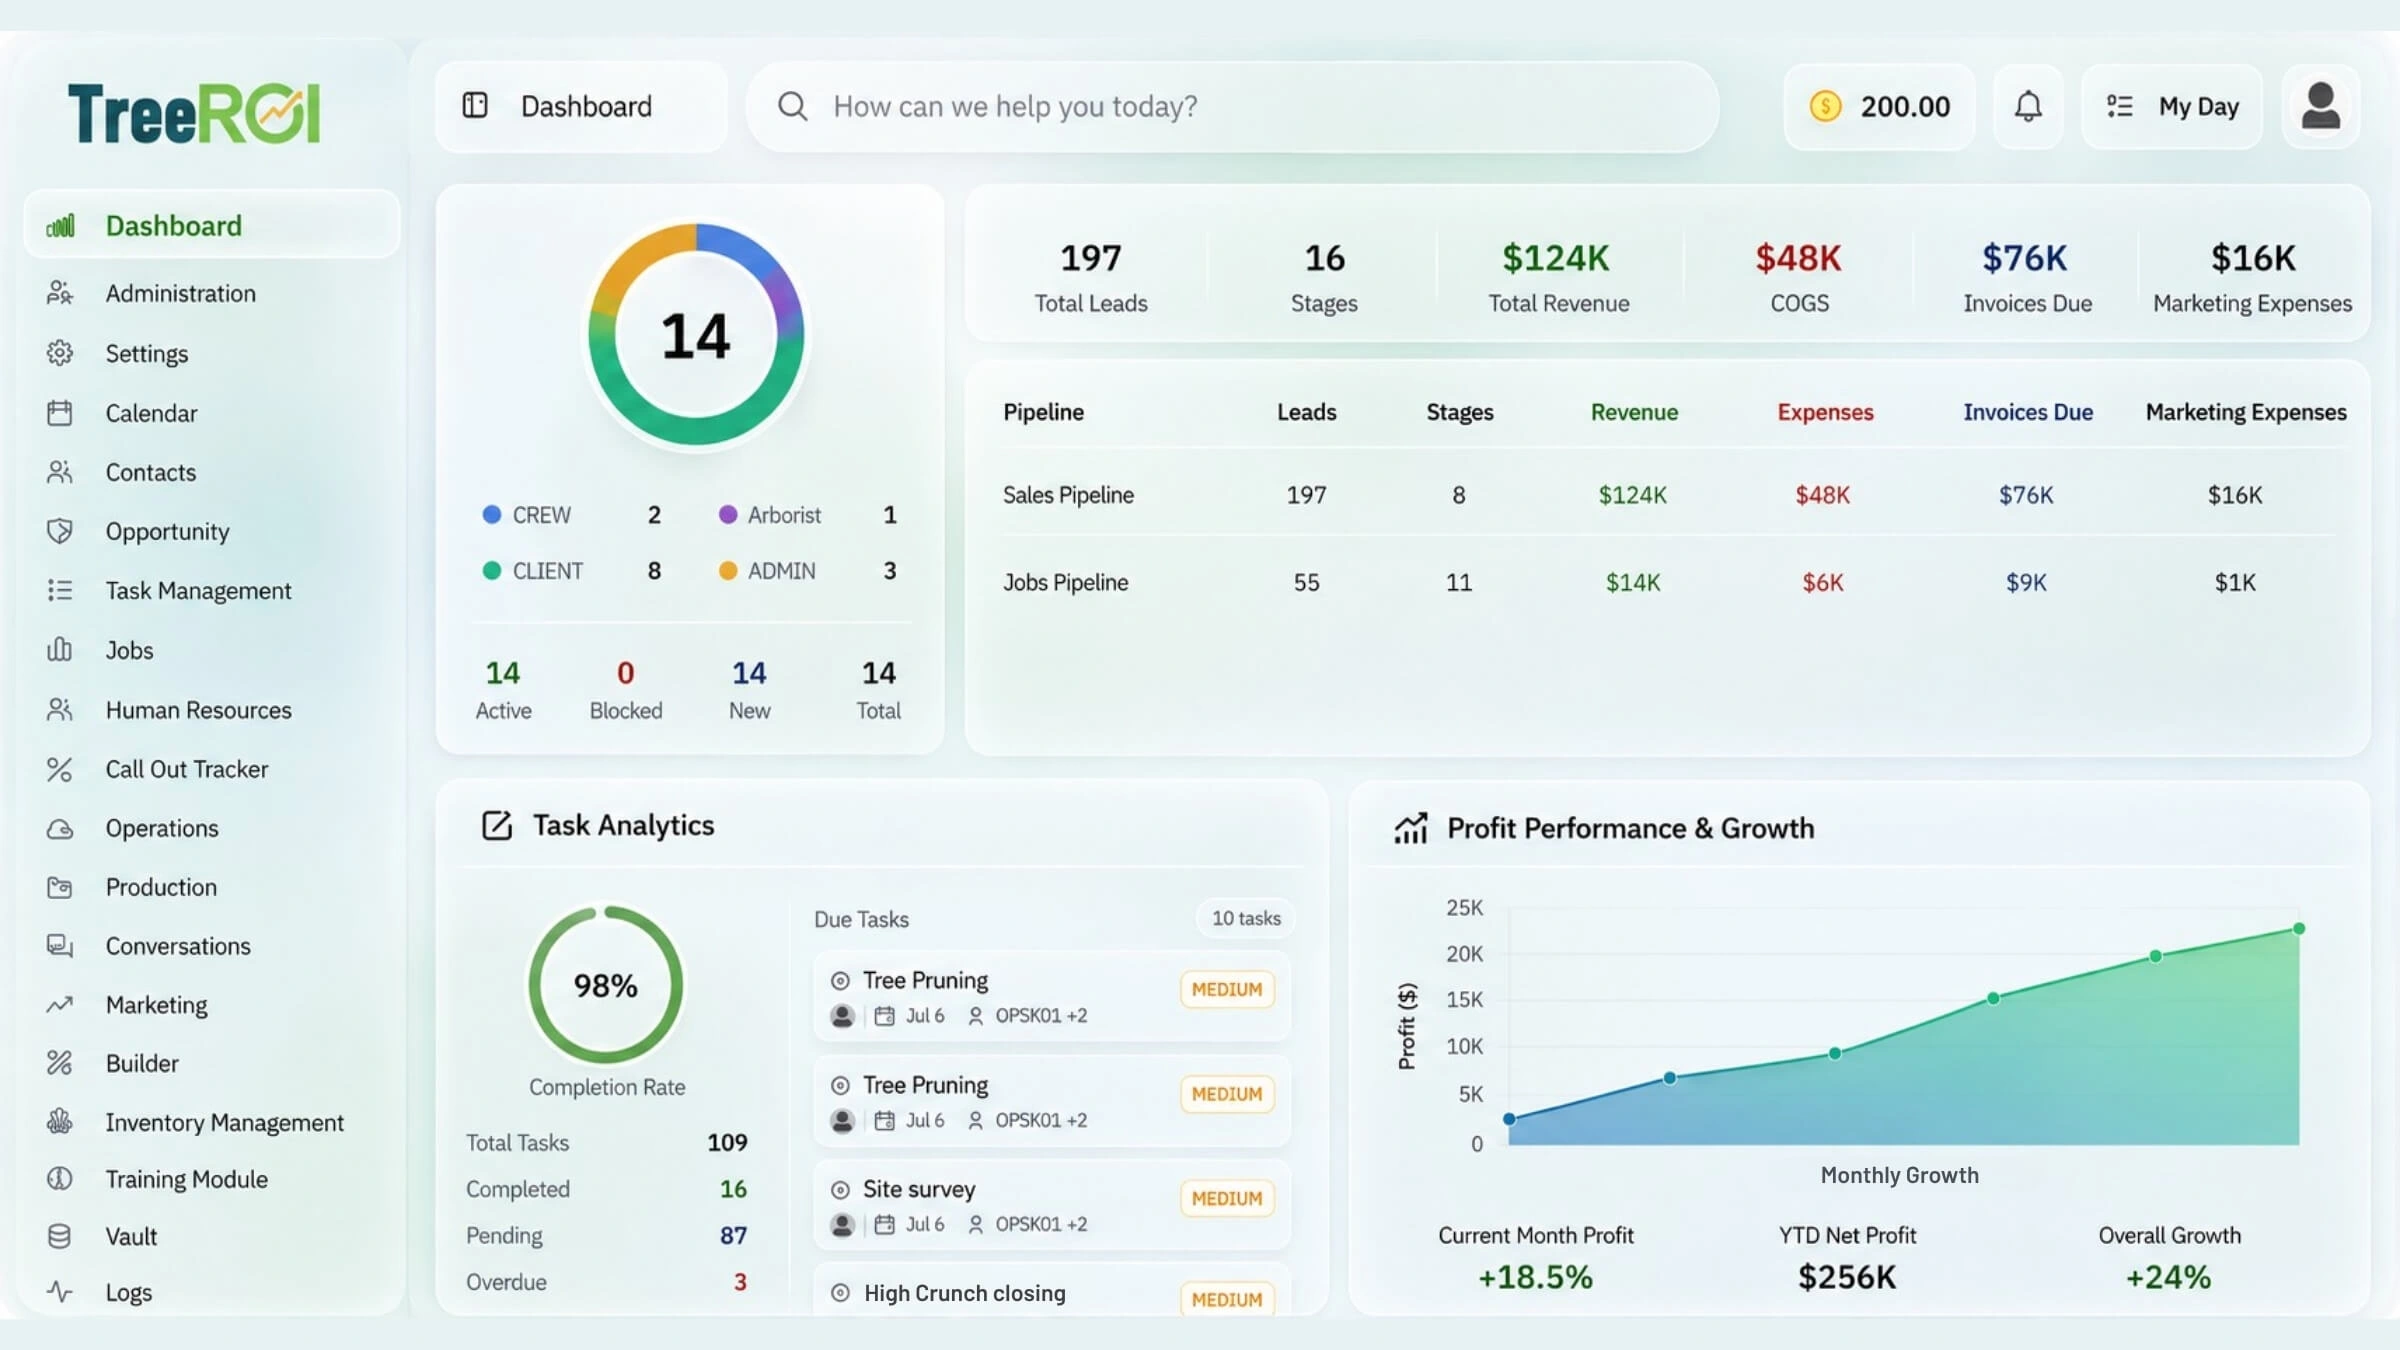Click the 200.00 balance button
Screen dimensions: 2400x1350
(x=1878, y=106)
